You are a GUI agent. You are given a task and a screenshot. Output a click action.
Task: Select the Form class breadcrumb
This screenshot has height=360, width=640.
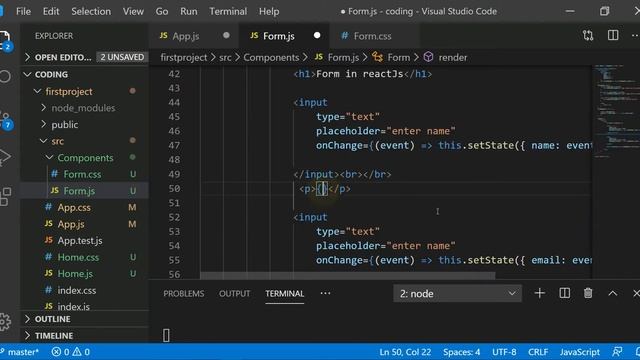coord(391,58)
